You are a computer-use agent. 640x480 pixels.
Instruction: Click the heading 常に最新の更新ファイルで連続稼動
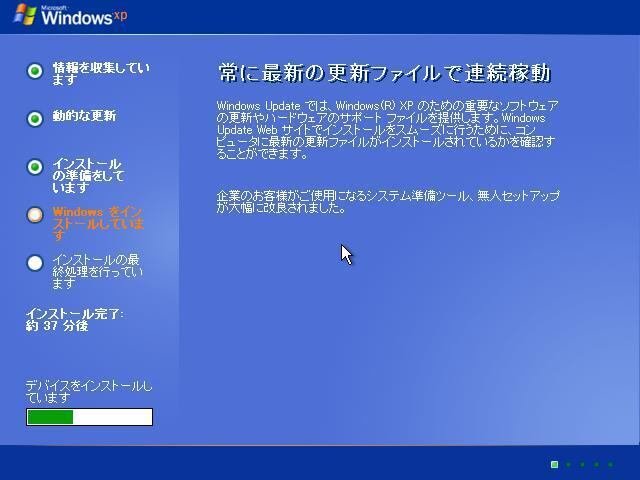[x=385, y=73]
